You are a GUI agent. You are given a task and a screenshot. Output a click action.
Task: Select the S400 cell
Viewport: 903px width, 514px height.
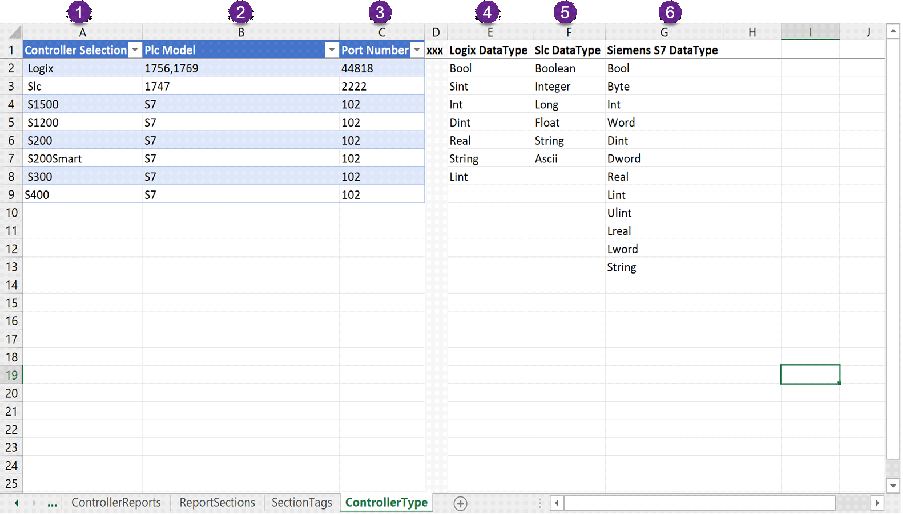tap(82, 195)
